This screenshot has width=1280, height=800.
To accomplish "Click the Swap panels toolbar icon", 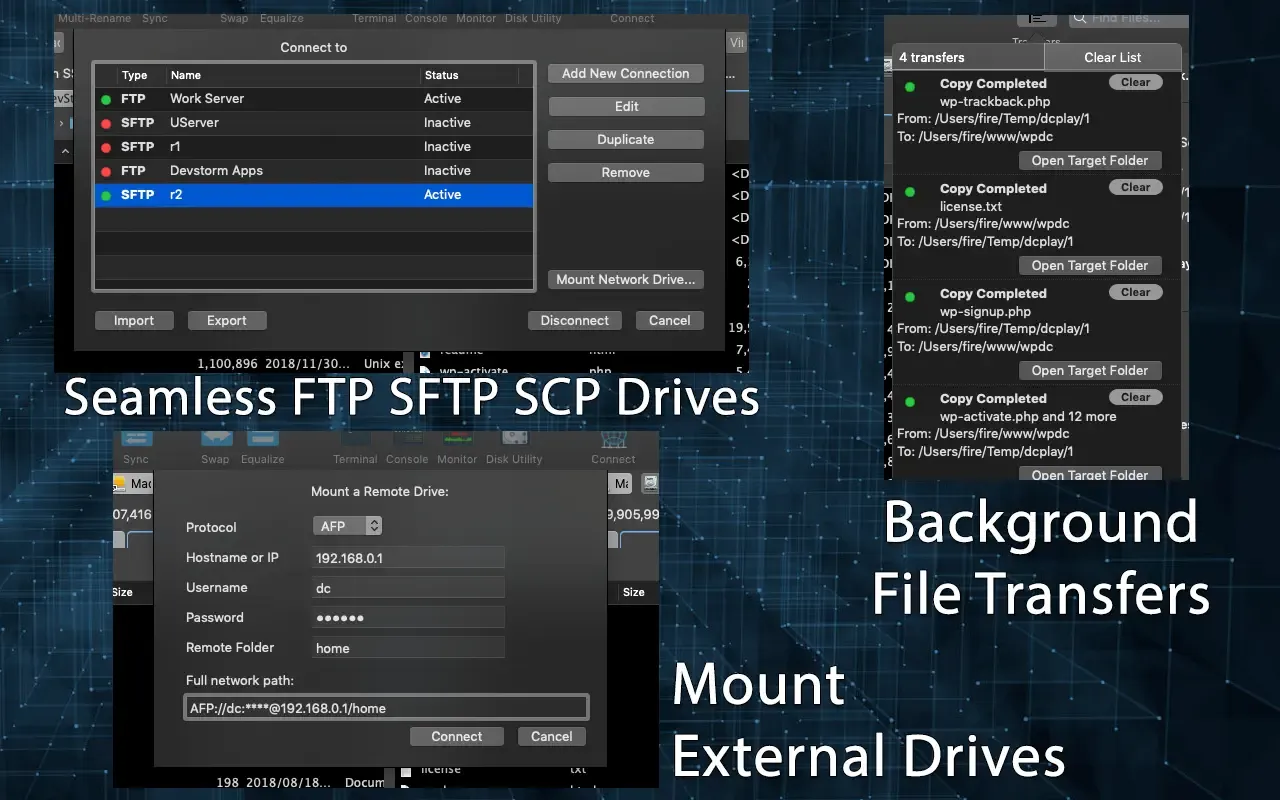I will [x=215, y=440].
